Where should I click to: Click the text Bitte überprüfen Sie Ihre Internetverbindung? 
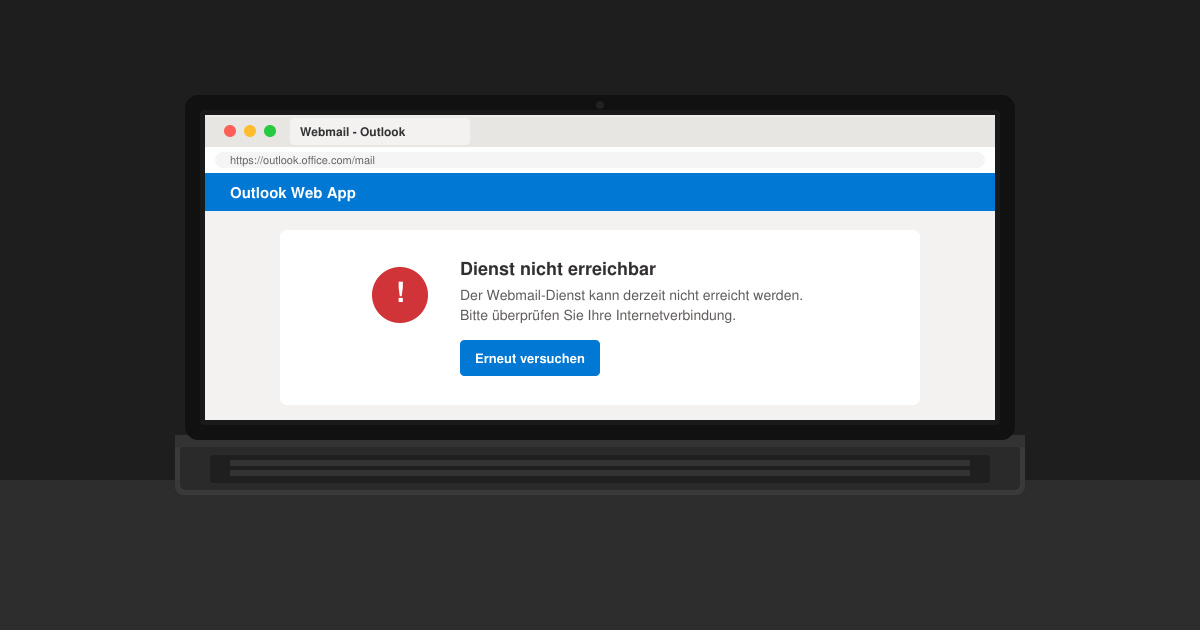click(598, 316)
